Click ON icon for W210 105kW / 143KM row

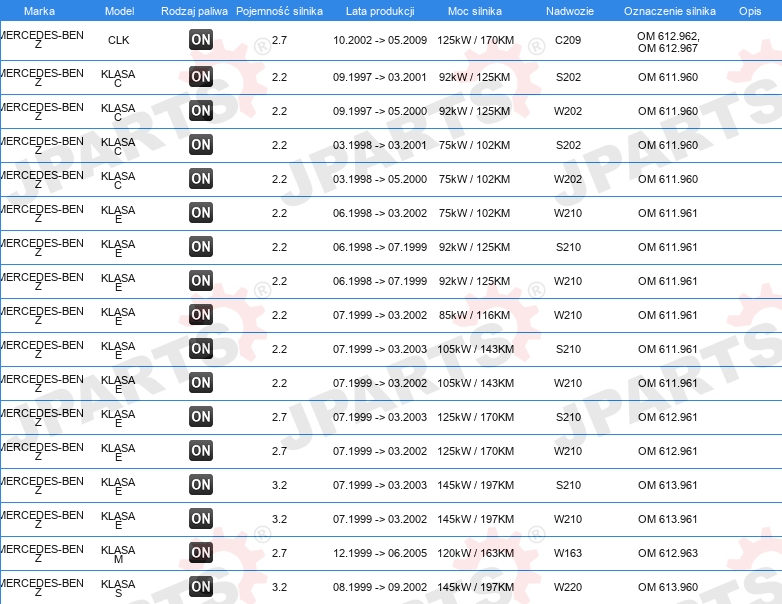point(201,383)
